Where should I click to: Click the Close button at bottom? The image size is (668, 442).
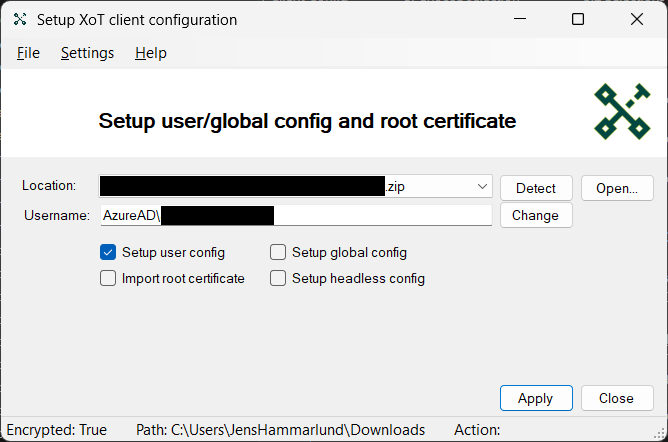coord(617,398)
